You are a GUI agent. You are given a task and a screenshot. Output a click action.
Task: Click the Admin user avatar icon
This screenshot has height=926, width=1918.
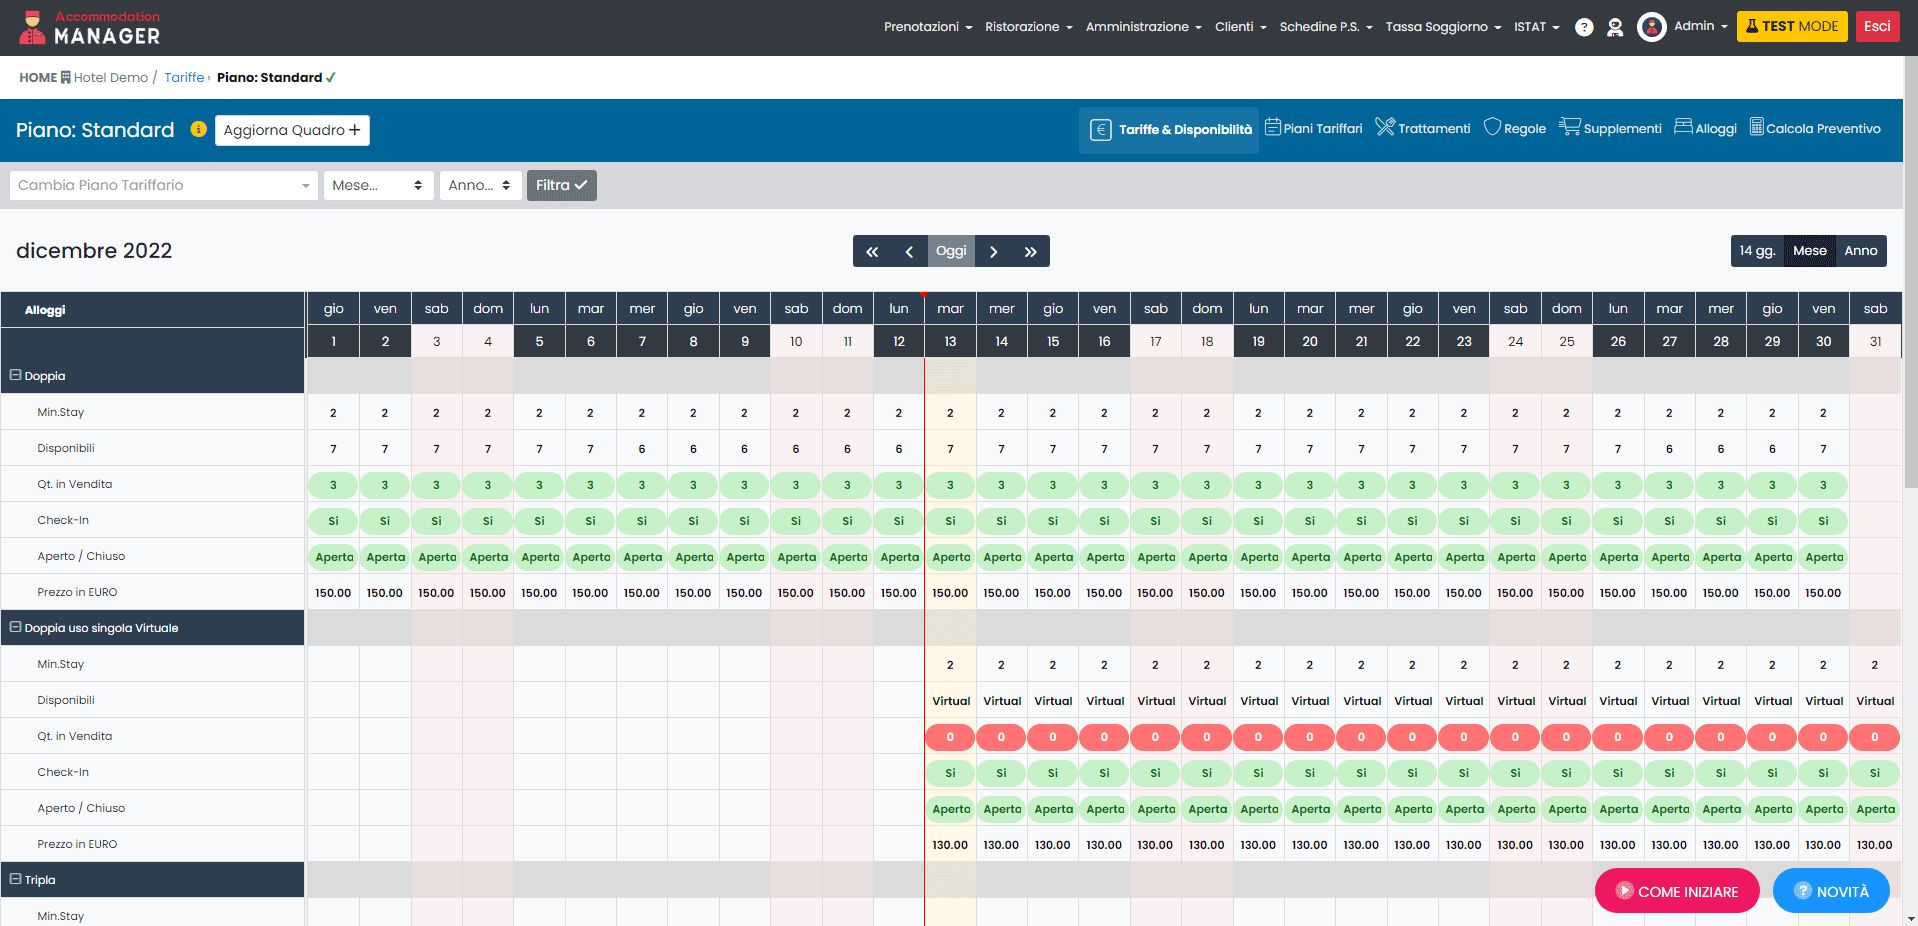pos(1651,27)
